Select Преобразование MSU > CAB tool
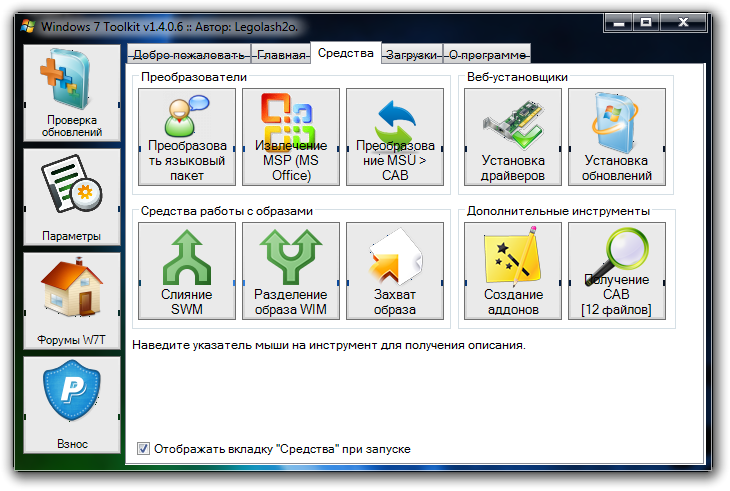The width and height of the screenshot is (730, 491). (x=395, y=137)
